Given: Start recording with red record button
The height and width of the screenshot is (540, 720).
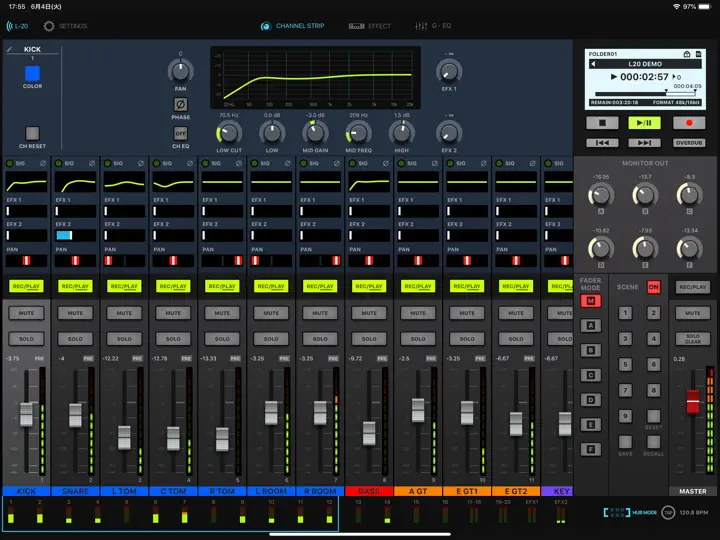Looking at the screenshot, I should click(689, 123).
